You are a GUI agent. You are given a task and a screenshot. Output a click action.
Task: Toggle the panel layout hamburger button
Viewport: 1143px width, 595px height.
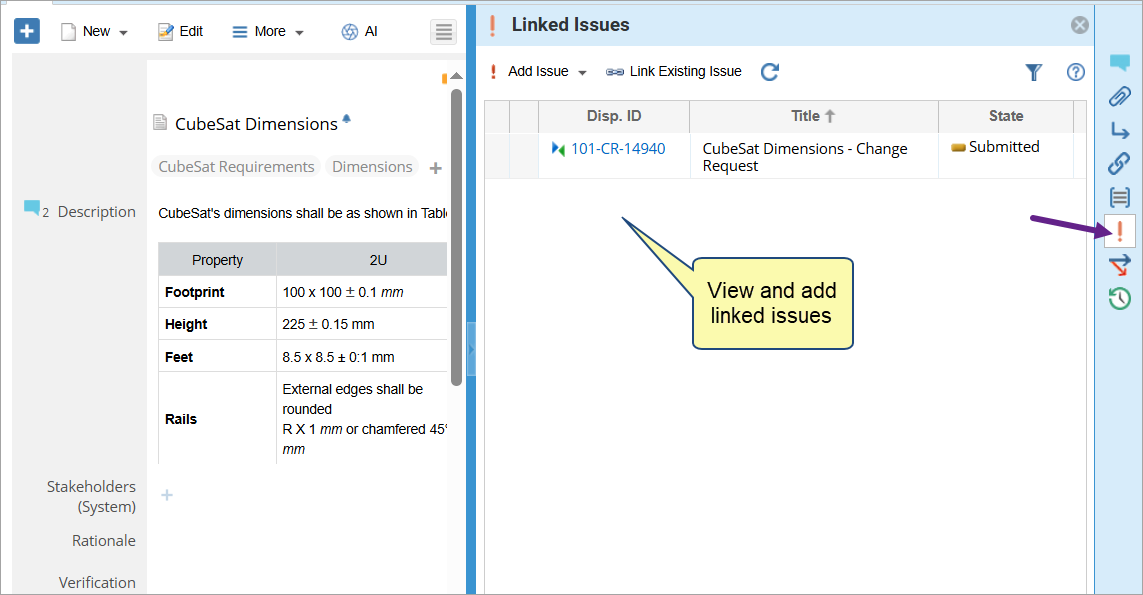444,32
